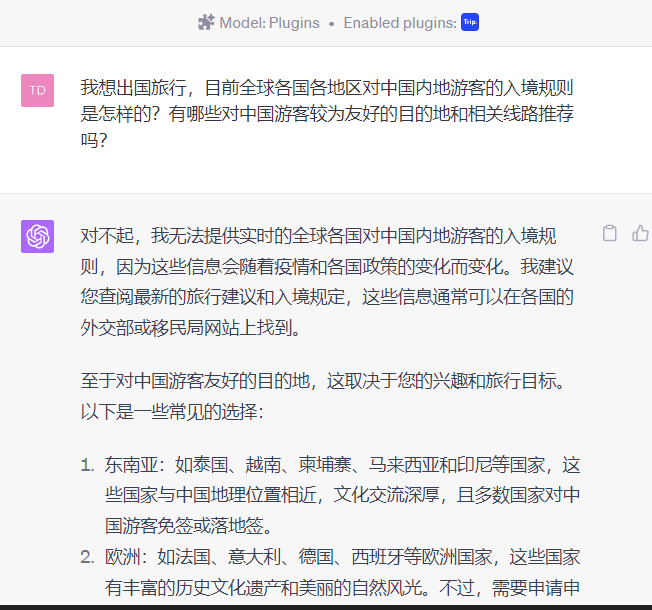Viewport: 652px width, 610px height.
Task: Click the 'Model: Plugins' label
Action: (269, 22)
